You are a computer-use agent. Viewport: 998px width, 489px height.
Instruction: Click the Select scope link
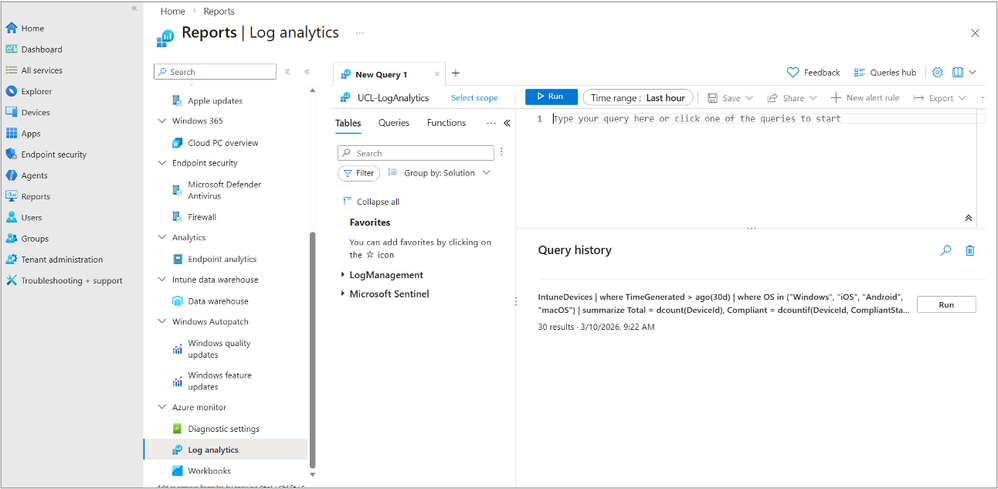pyautogui.click(x=474, y=98)
